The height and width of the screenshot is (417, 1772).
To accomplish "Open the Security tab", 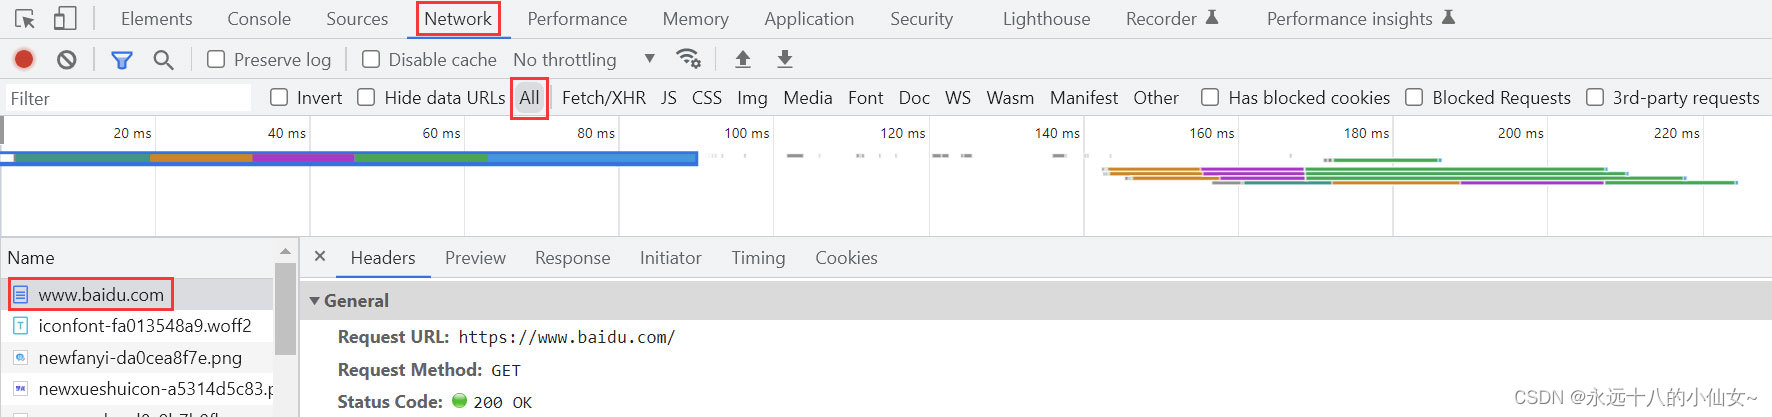I will [x=921, y=18].
